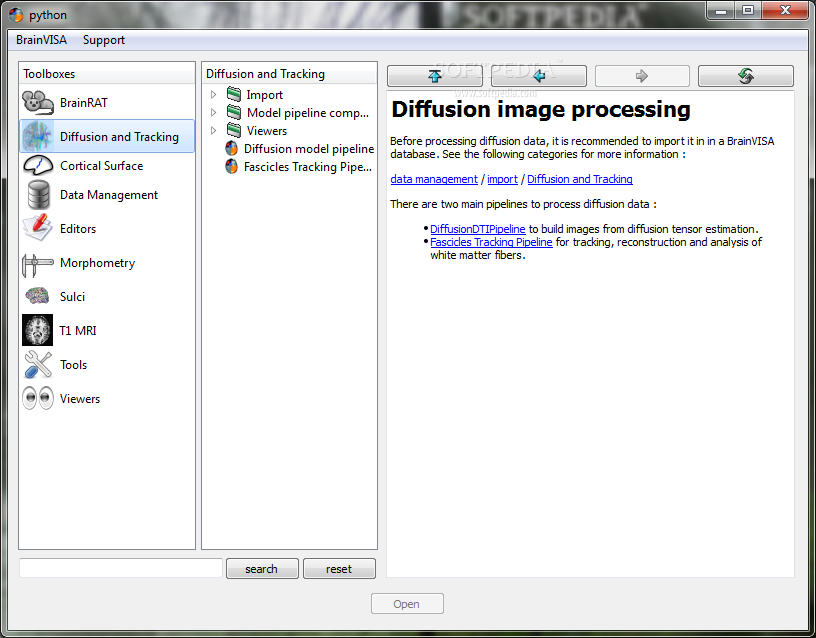Image resolution: width=816 pixels, height=638 pixels.
Task: Expand the Import tree node
Action: (213, 95)
